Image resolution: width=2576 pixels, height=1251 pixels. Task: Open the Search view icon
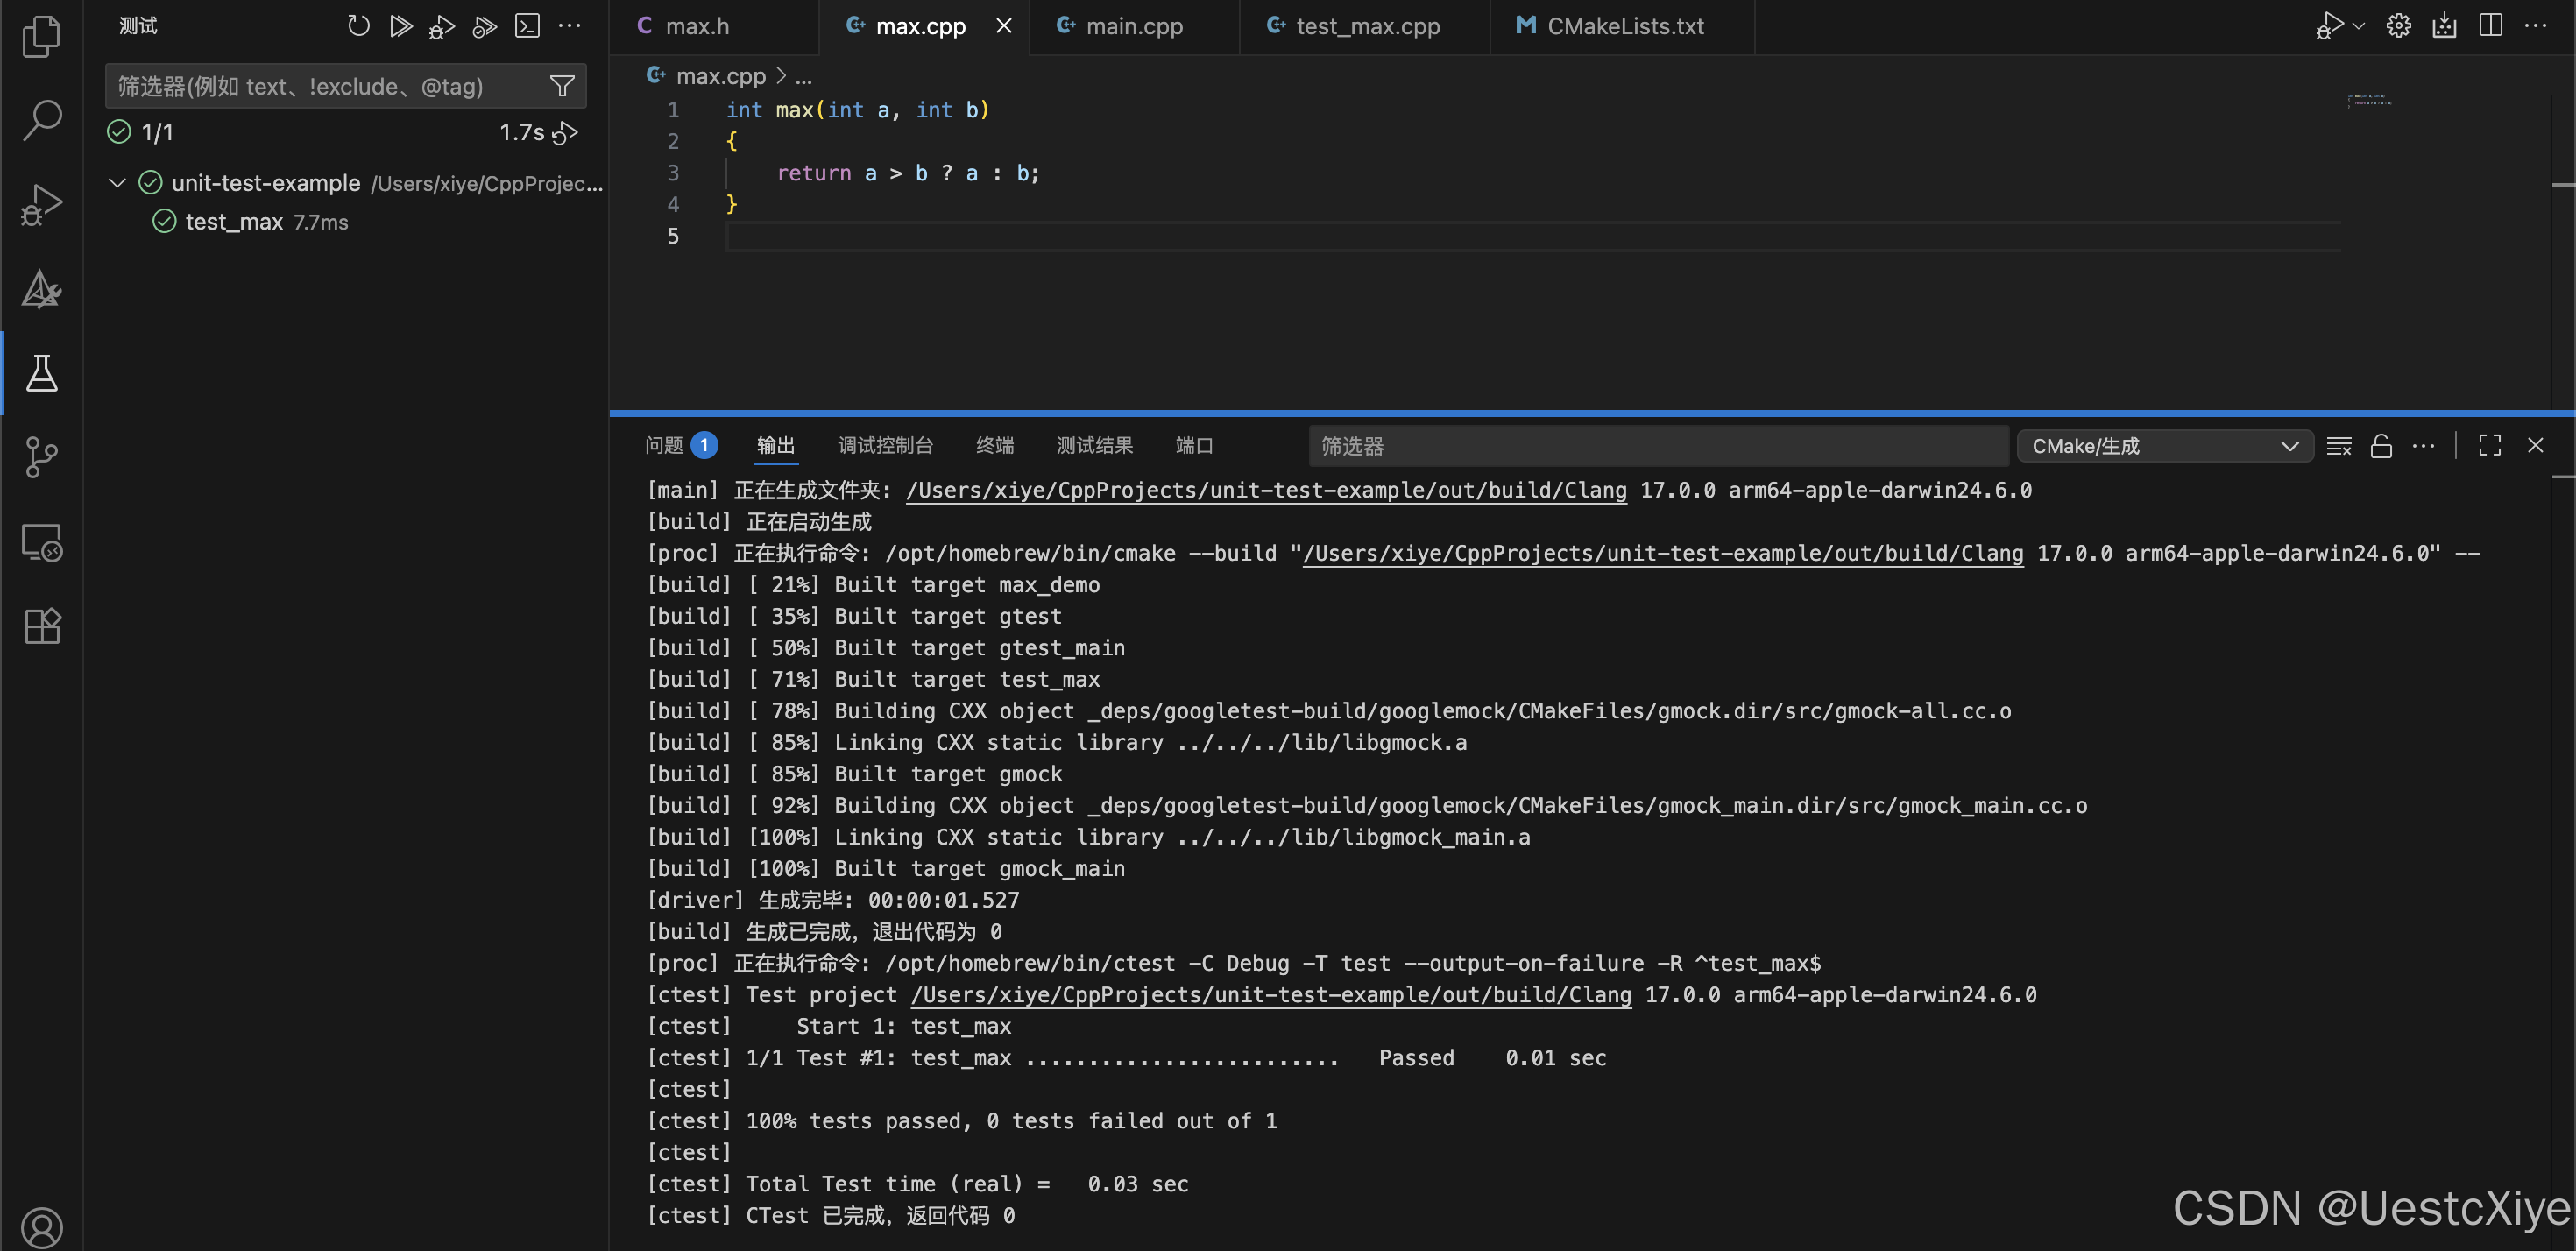pyautogui.click(x=41, y=120)
